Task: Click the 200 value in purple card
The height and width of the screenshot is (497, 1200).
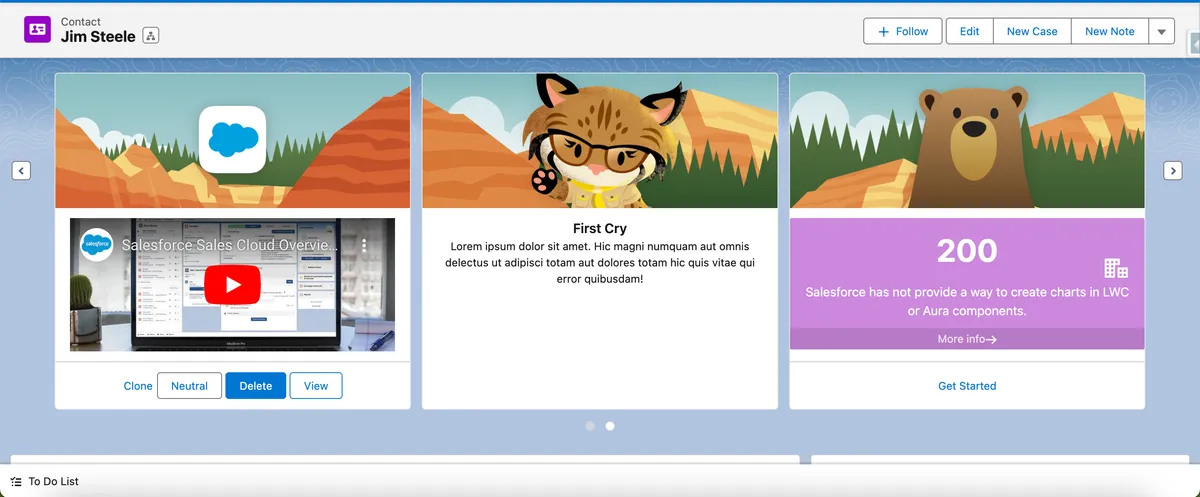Action: 967,251
